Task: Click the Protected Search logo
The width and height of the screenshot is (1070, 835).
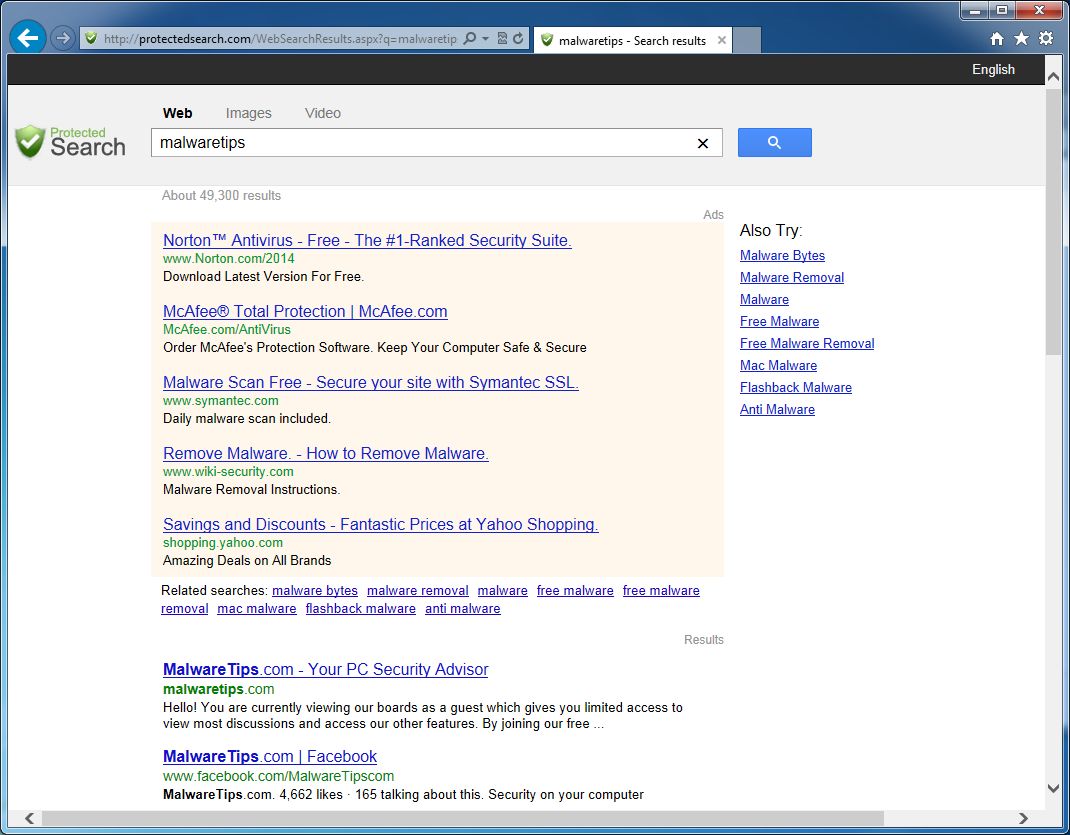Action: [x=70, y=142]
